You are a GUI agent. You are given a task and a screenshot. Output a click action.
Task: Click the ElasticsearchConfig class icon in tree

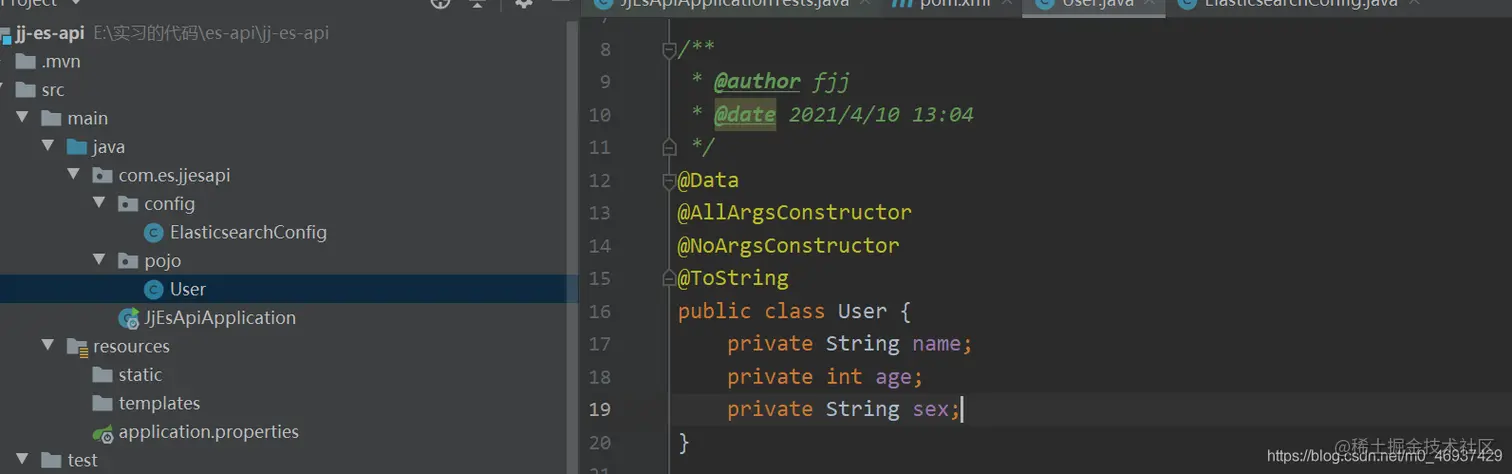tap(153, 233)
